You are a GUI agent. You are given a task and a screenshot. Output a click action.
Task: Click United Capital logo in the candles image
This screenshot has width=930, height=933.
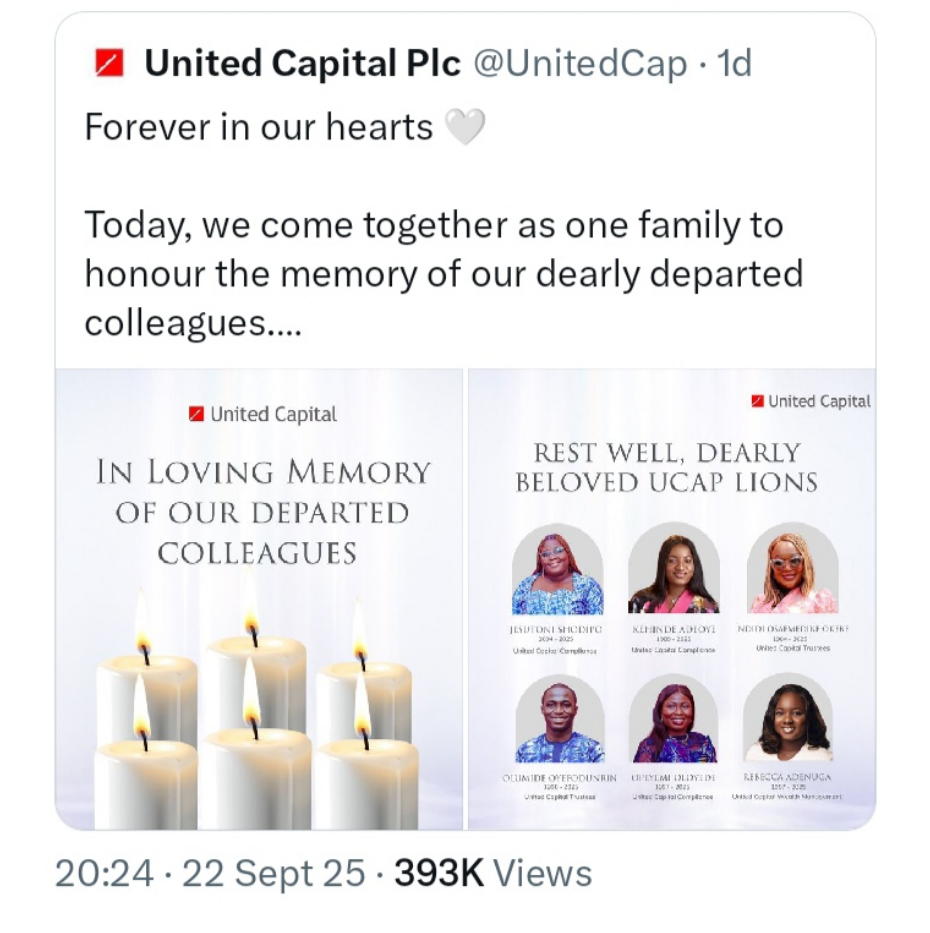pyautogui.click(x=263, y=414)
